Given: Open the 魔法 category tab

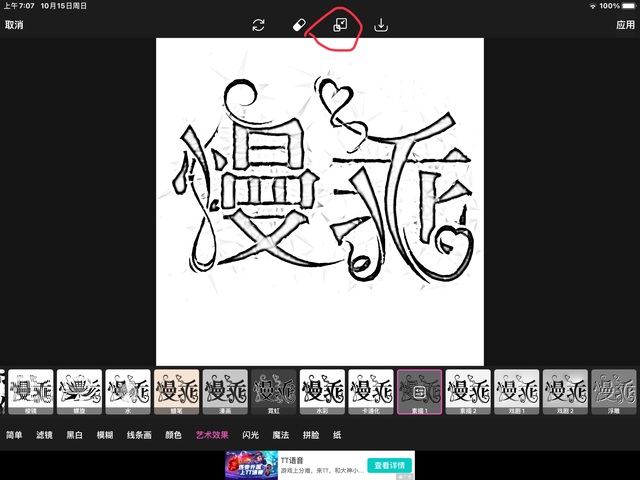Looking at the screenshot, I should click(281, 435).
